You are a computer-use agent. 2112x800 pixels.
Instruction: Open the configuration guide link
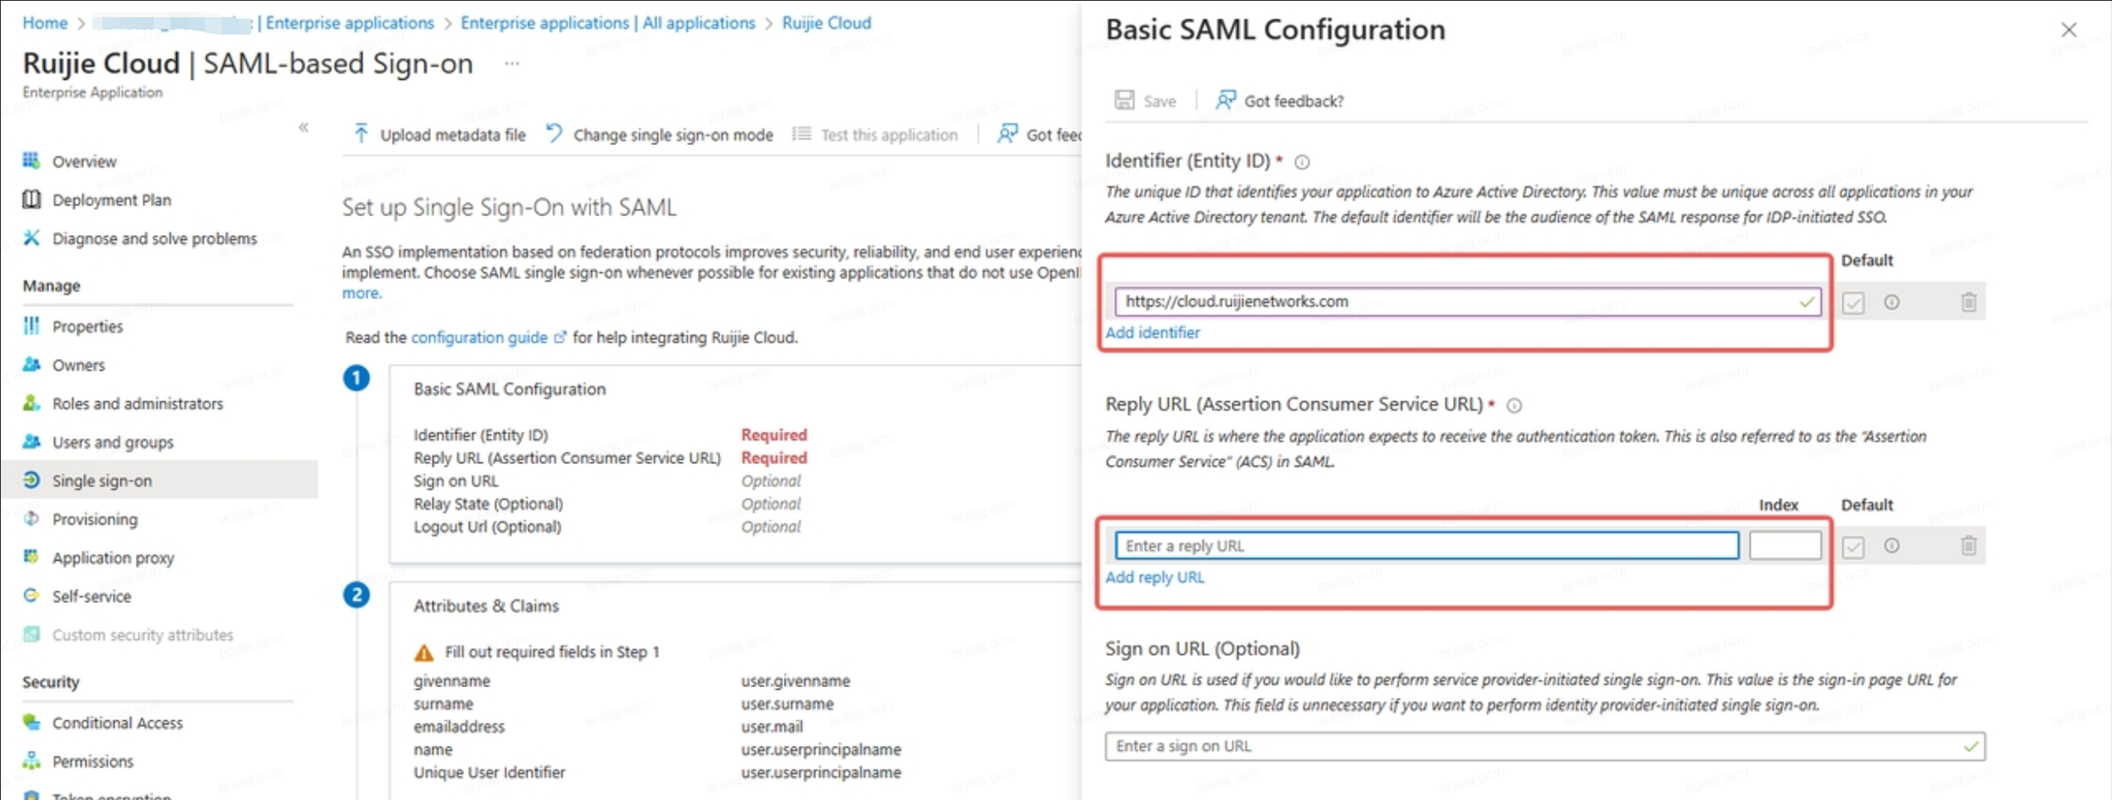pos(479,337)
